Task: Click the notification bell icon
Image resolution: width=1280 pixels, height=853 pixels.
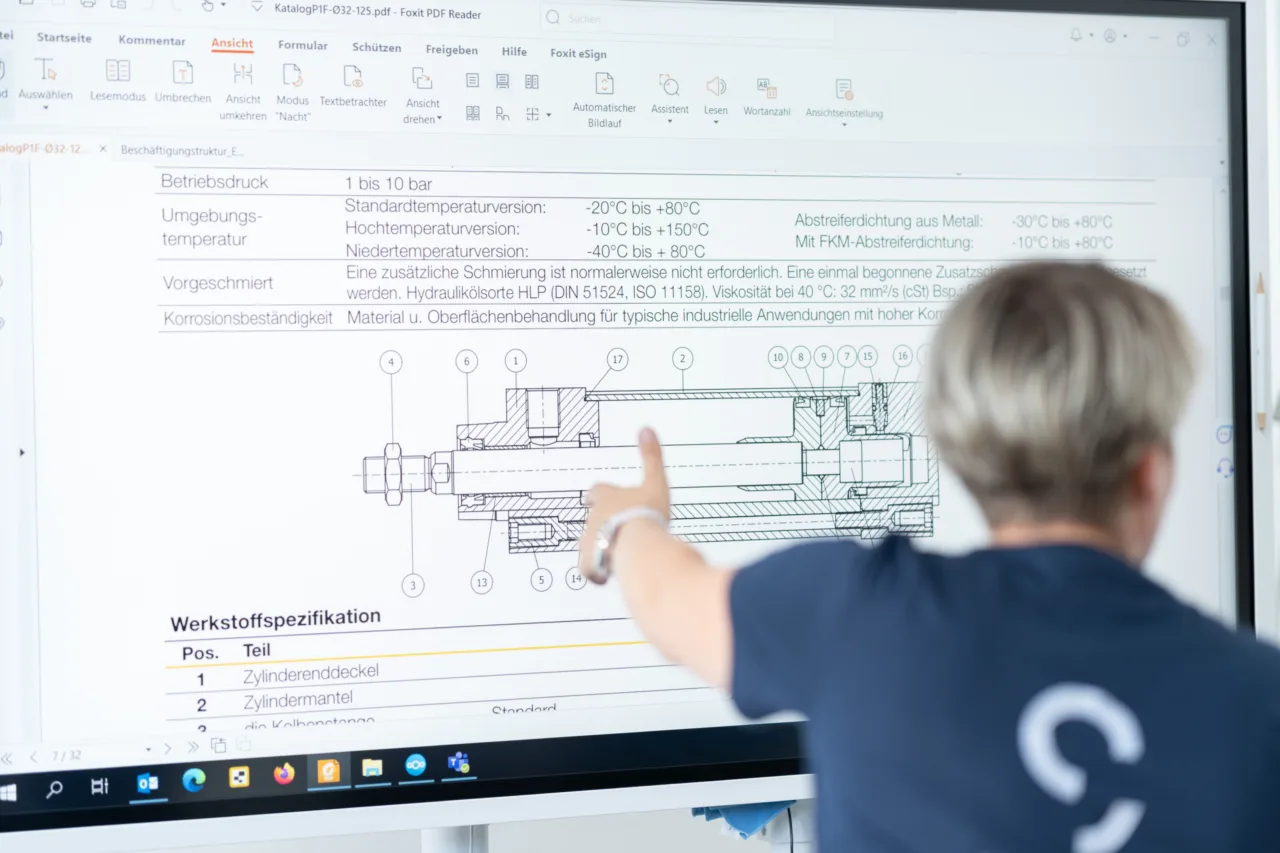Action: pyautogui.click(x=1076, y=36)
